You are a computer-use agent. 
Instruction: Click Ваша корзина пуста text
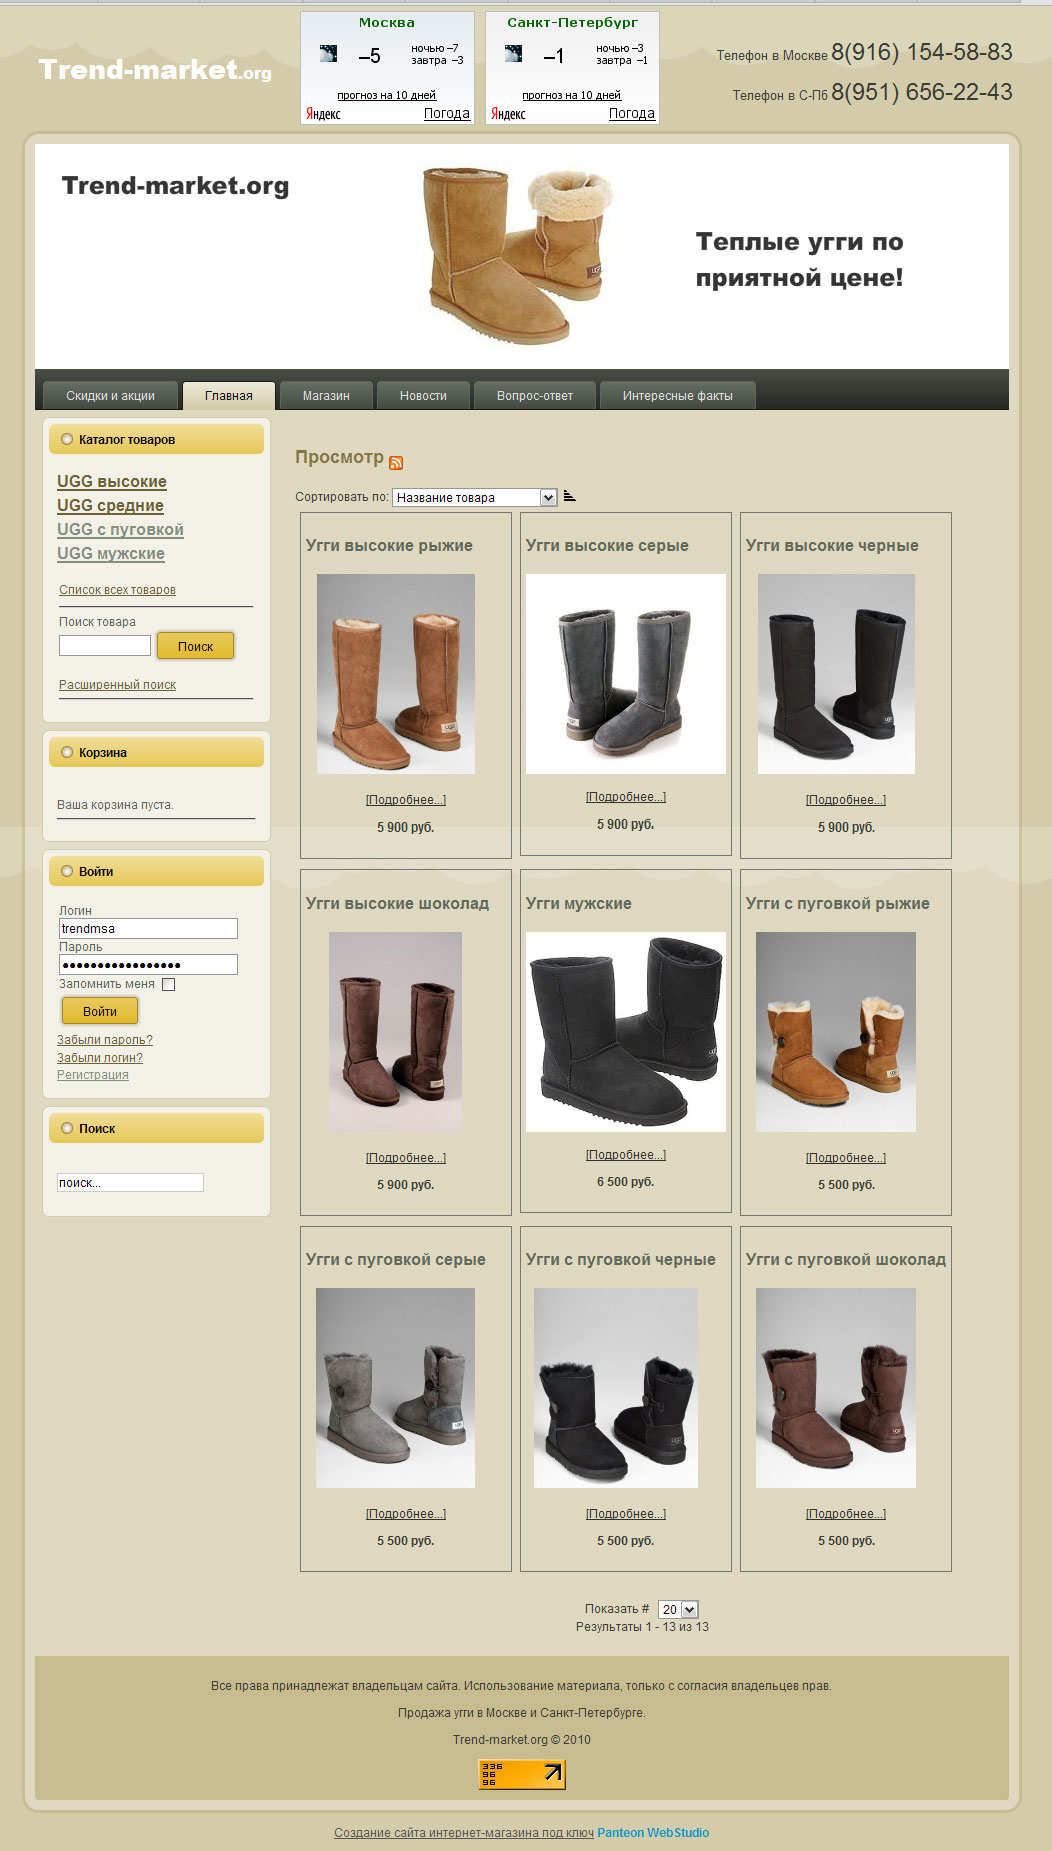pyautogui.click(x=115, y=805)
